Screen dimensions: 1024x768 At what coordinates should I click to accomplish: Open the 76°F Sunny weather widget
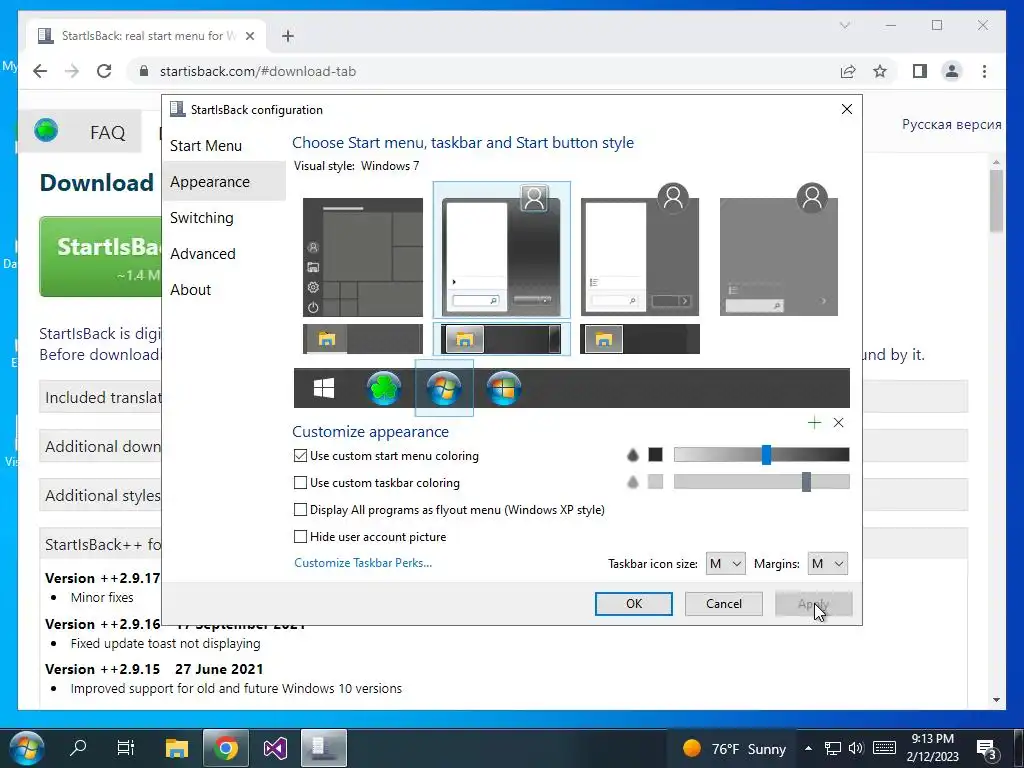[733, 748]
